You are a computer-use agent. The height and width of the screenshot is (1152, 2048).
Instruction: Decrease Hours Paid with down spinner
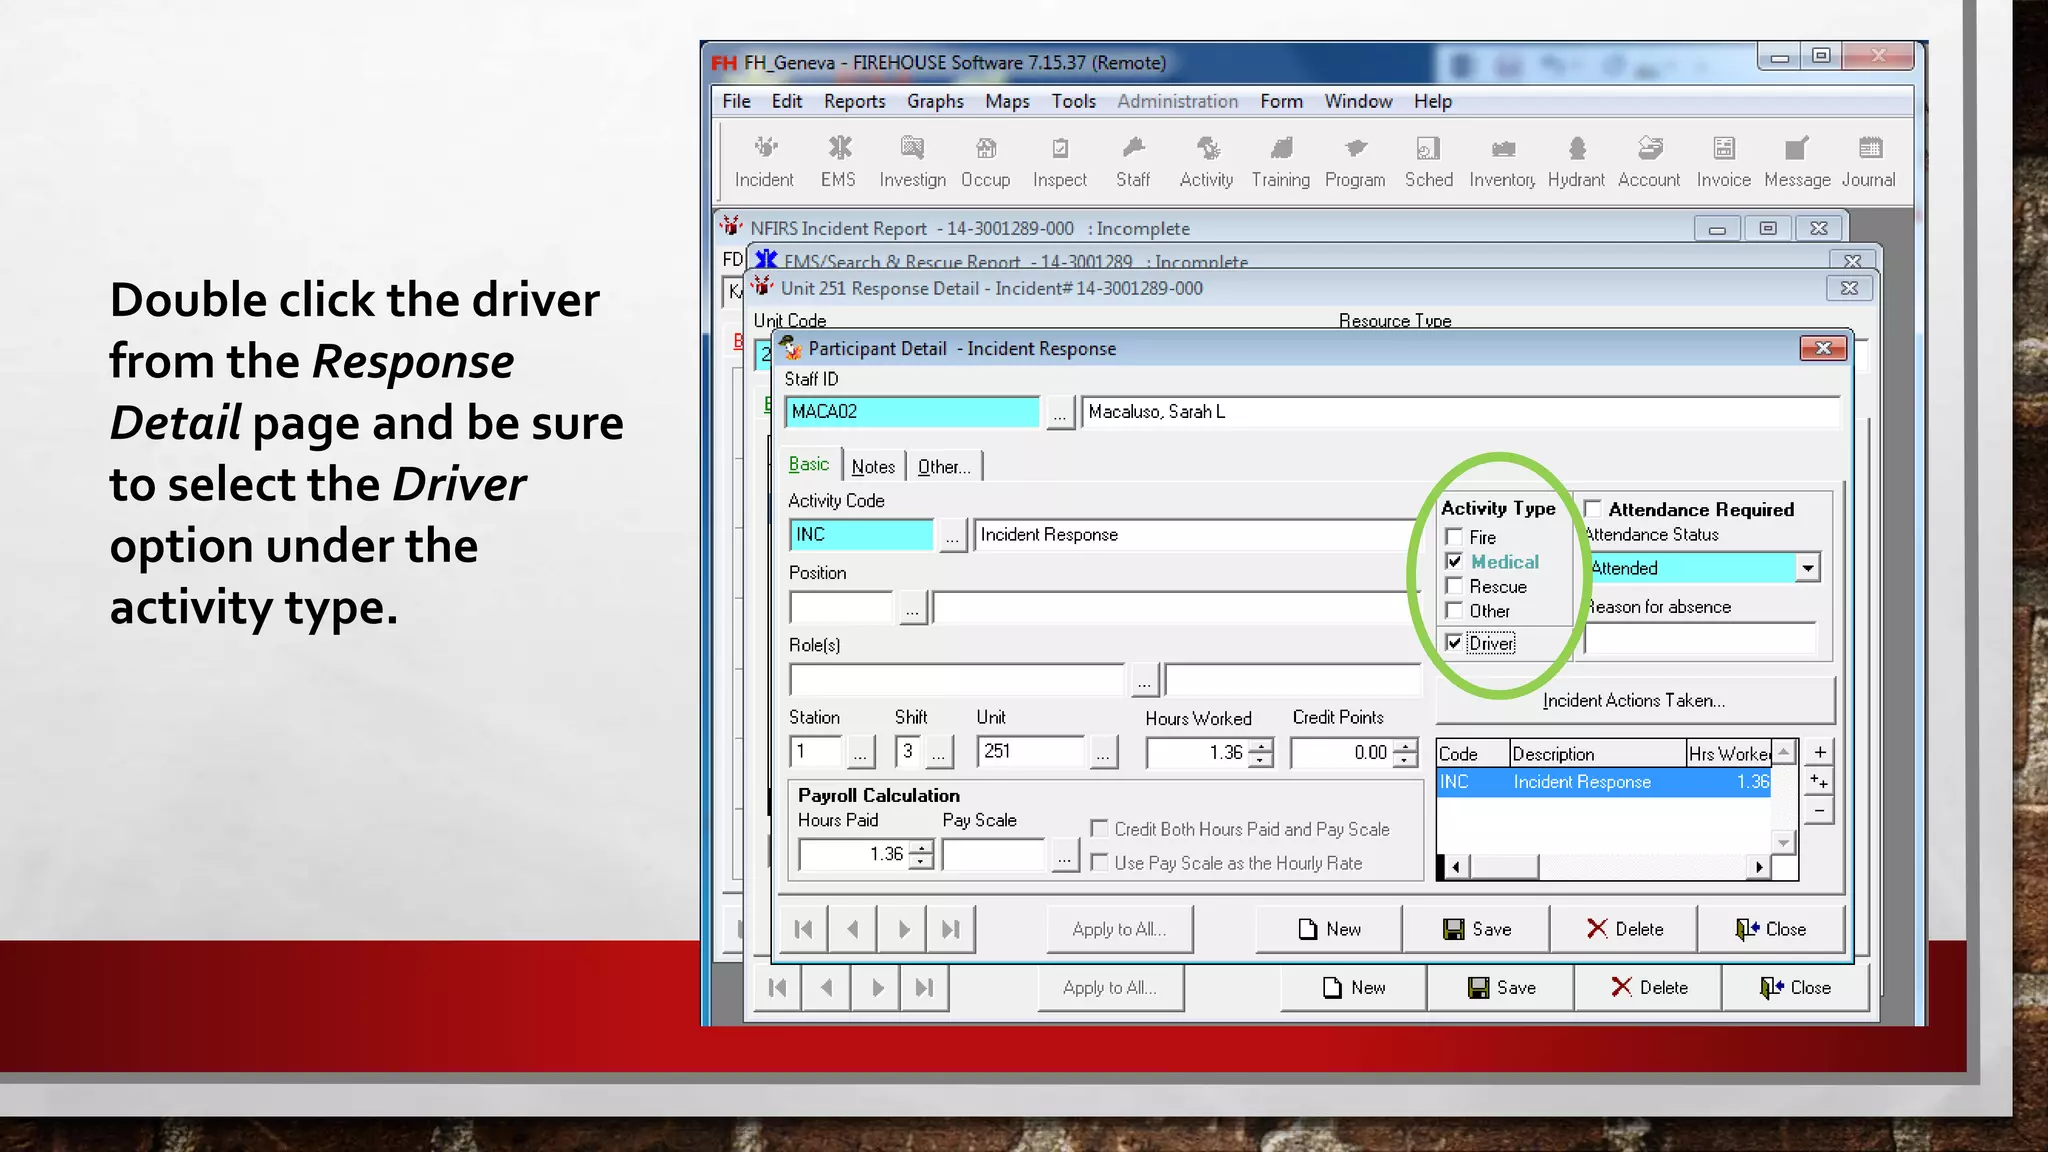point(923,863)
